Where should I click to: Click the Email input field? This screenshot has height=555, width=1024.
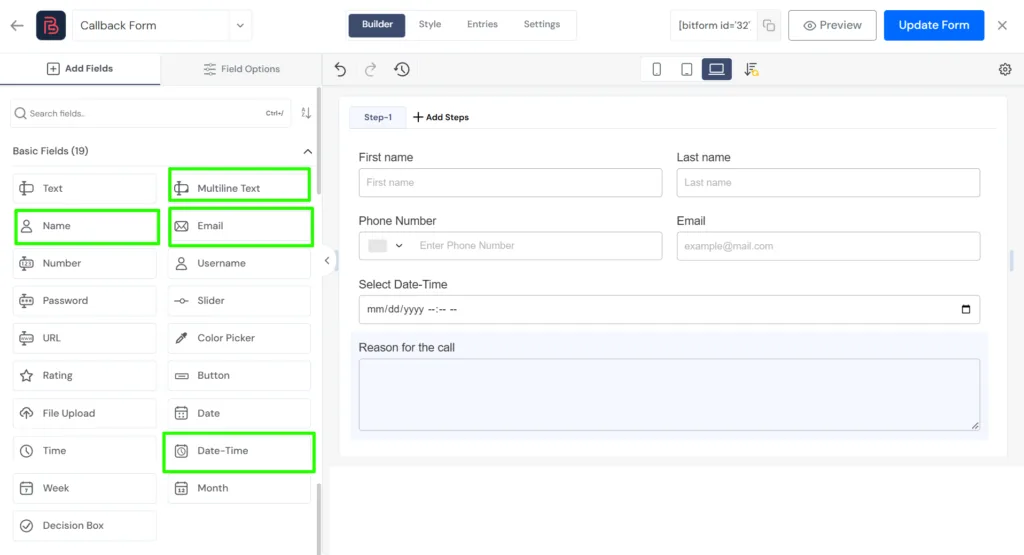(x=828, y=246)
